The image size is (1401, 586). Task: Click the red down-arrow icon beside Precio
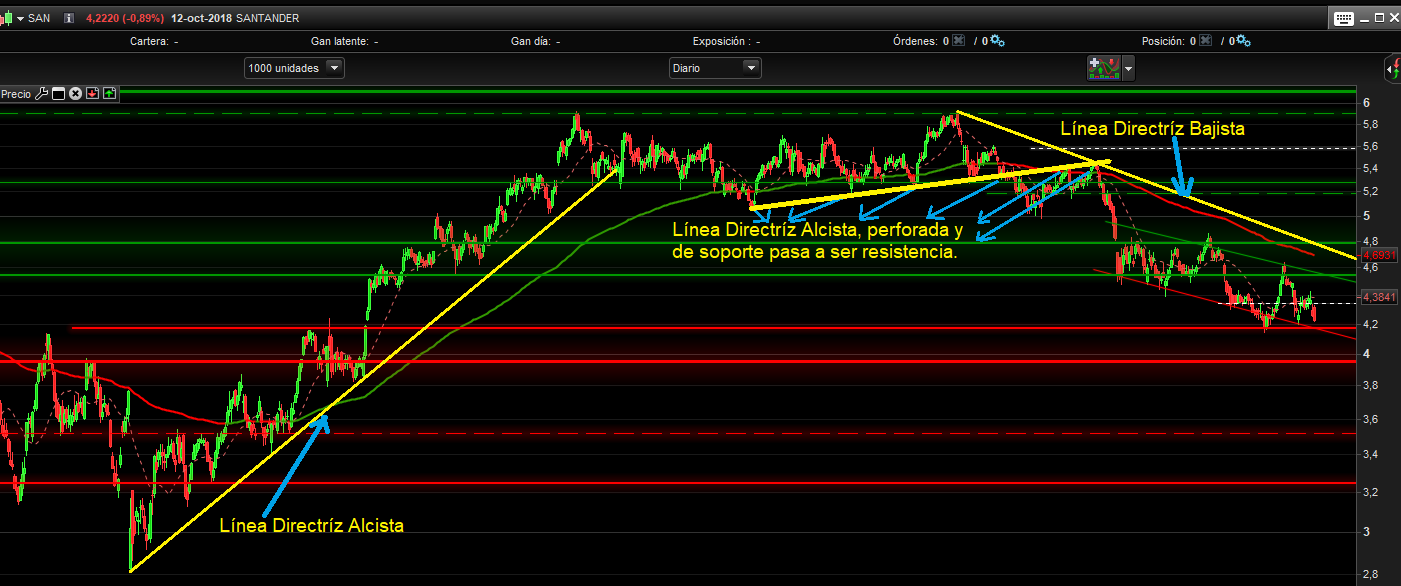92,94
